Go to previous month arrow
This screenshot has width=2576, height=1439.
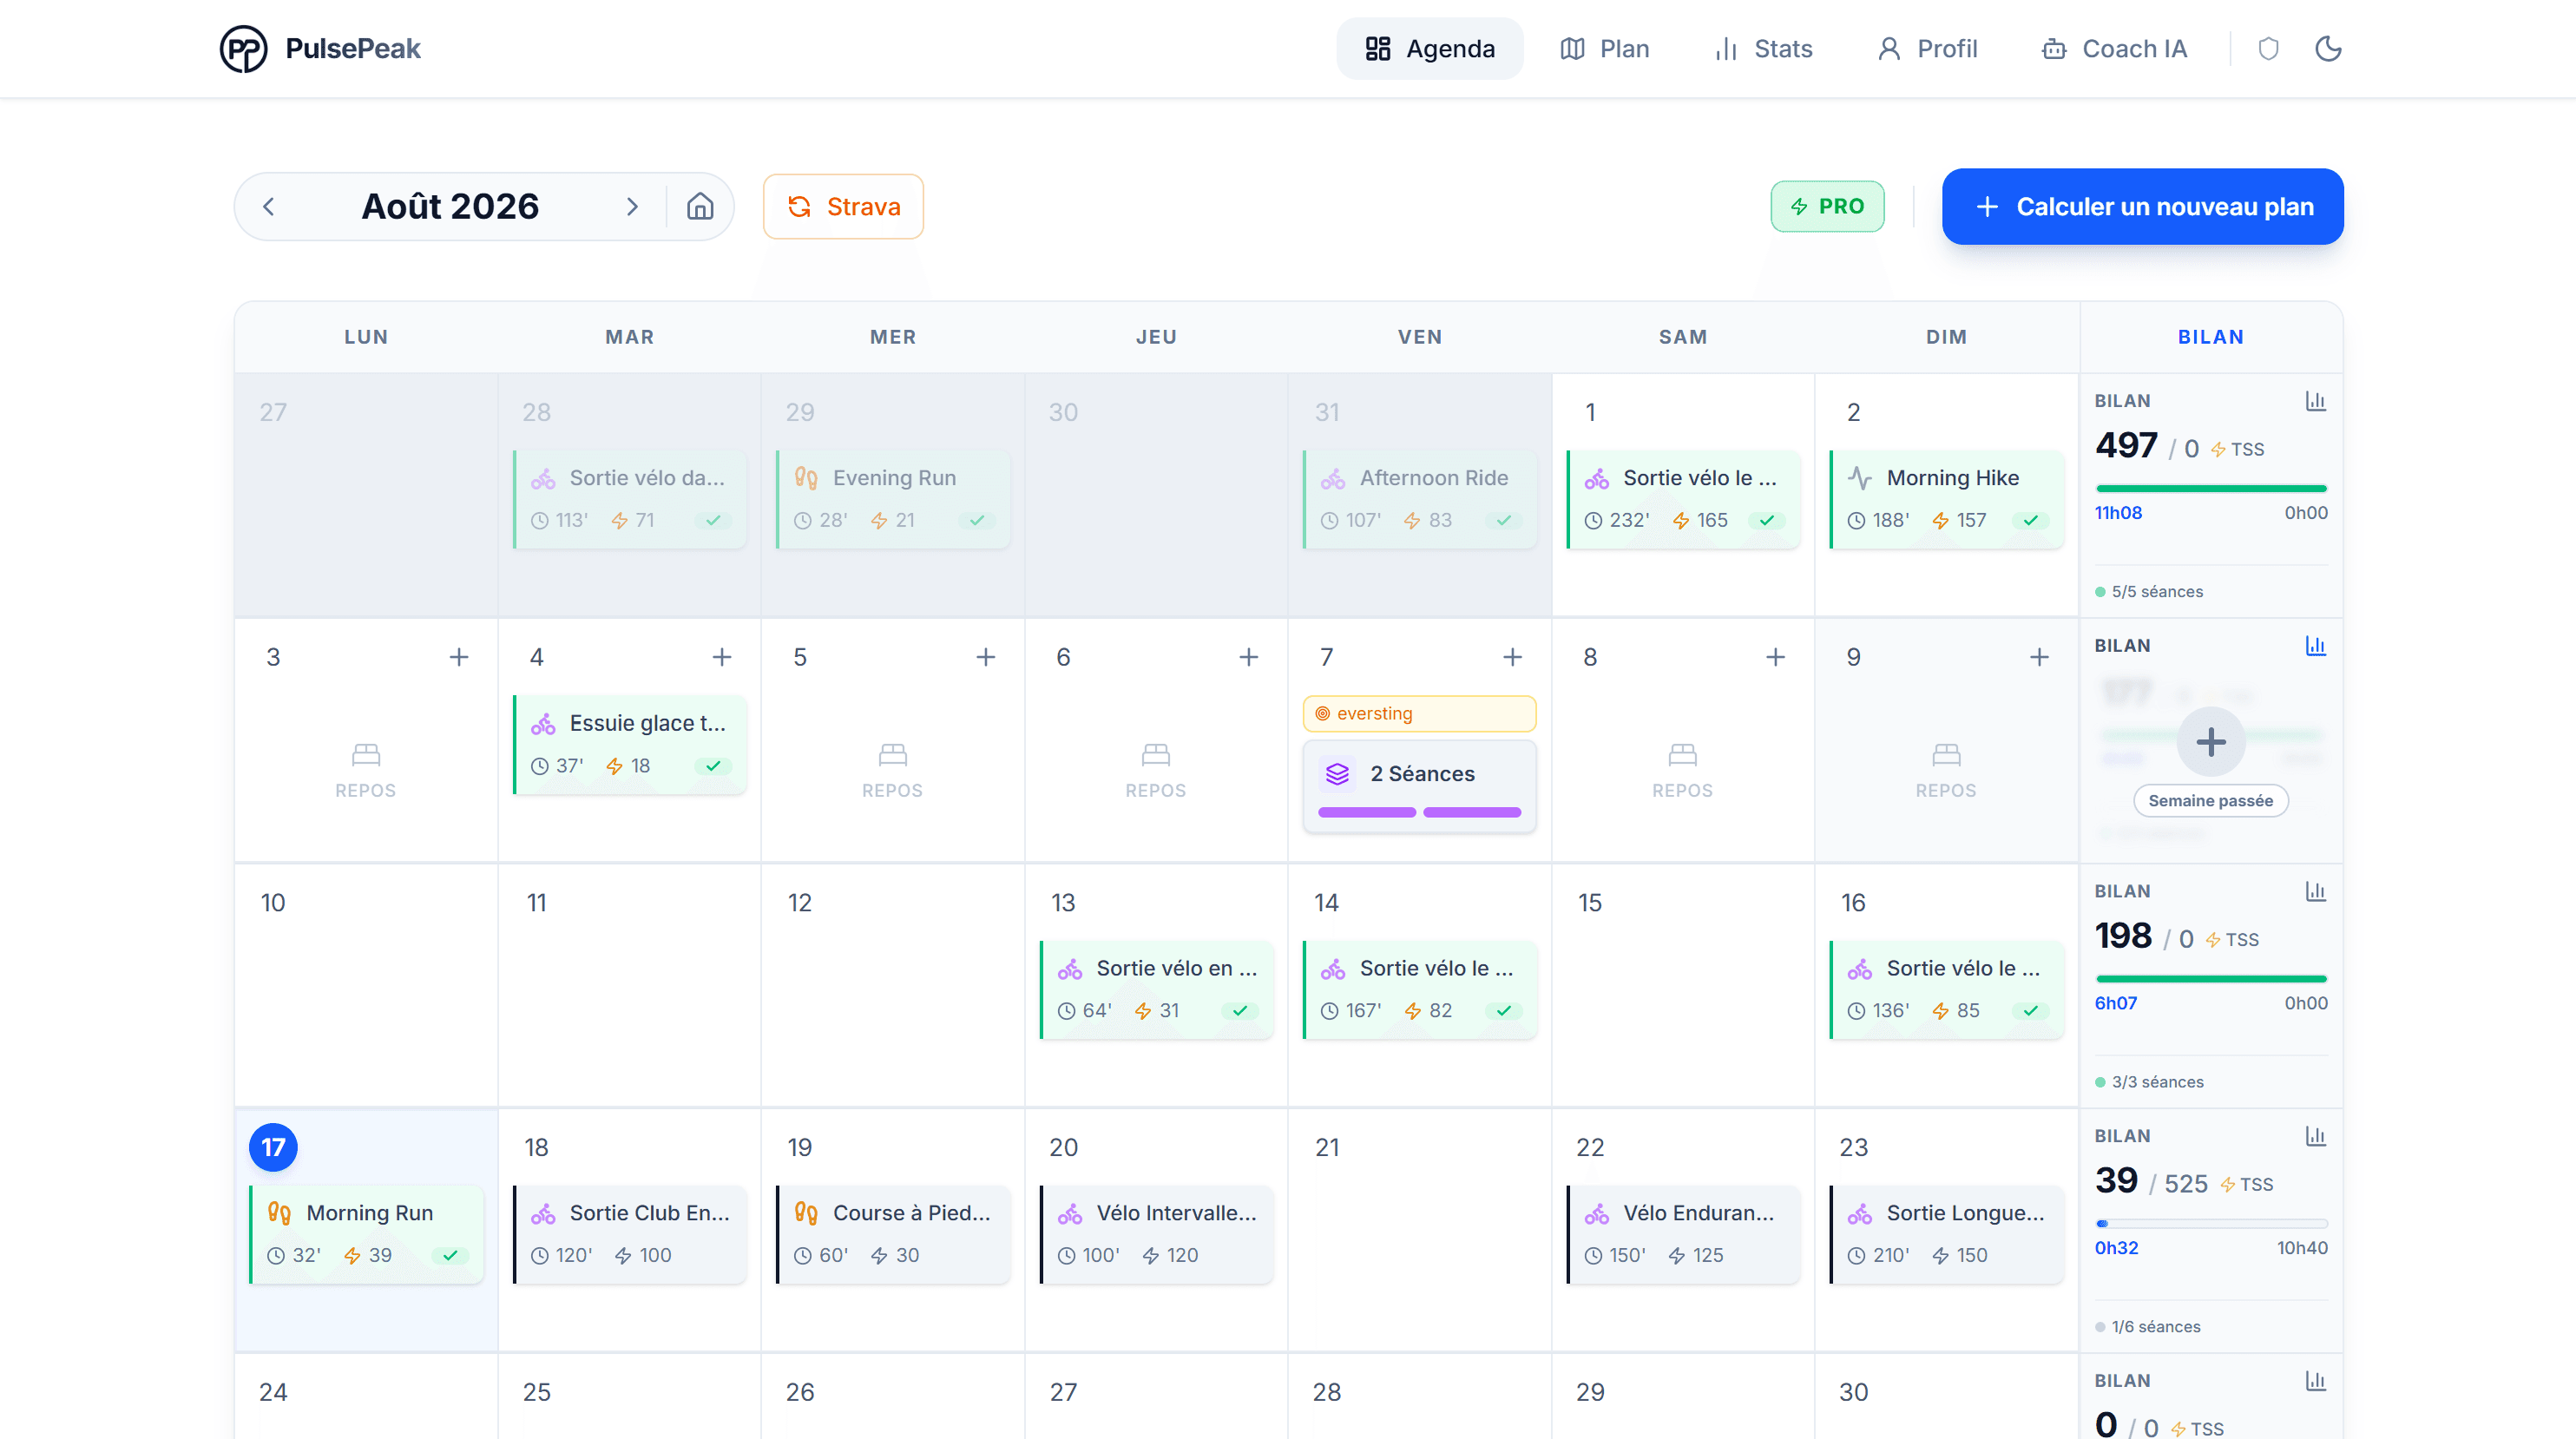pyautogui.click(x=268, y=207)
